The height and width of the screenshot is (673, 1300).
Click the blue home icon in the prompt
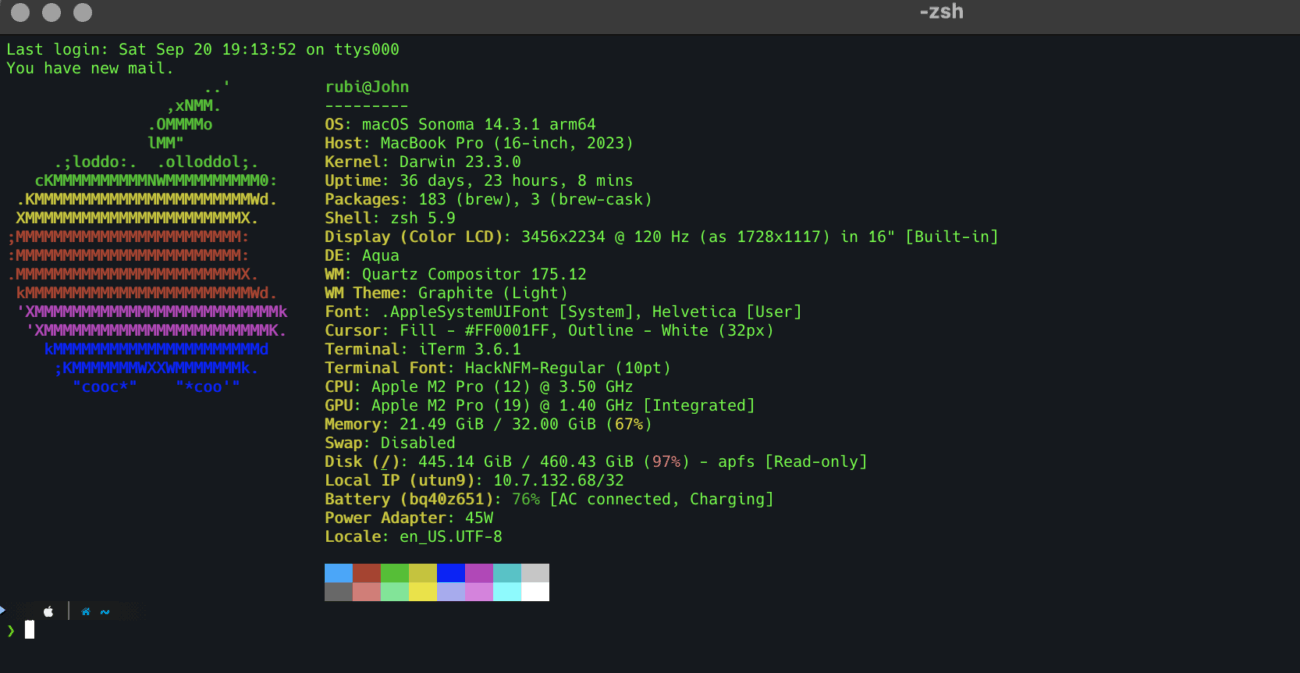click(x=86, y=612)
